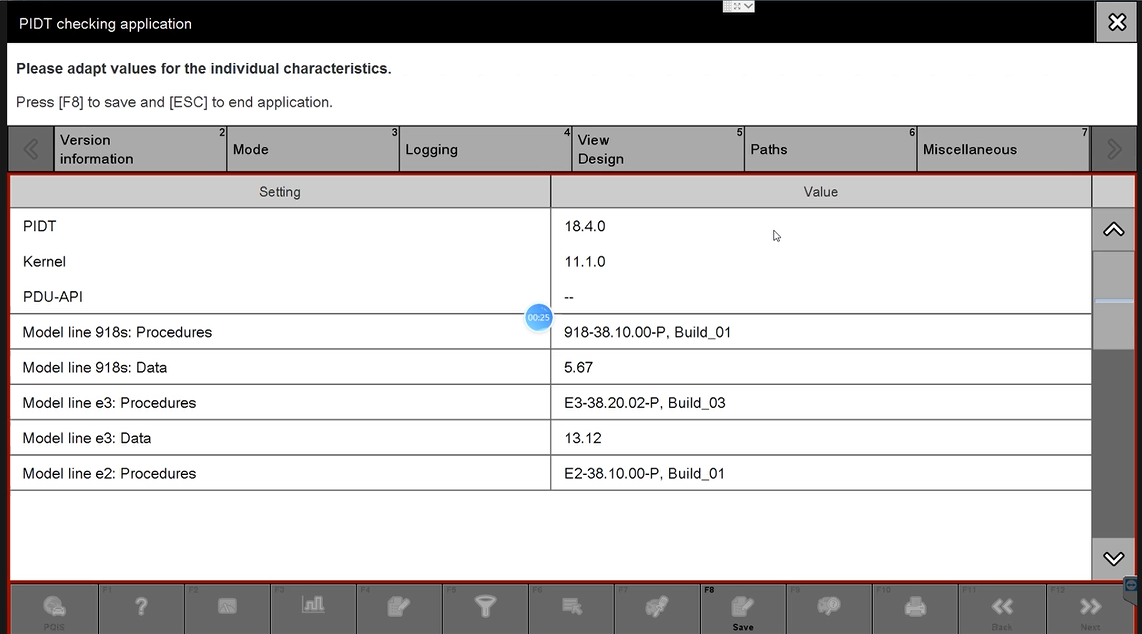Close the PIDT checking application window

[x=1117, y=22]
